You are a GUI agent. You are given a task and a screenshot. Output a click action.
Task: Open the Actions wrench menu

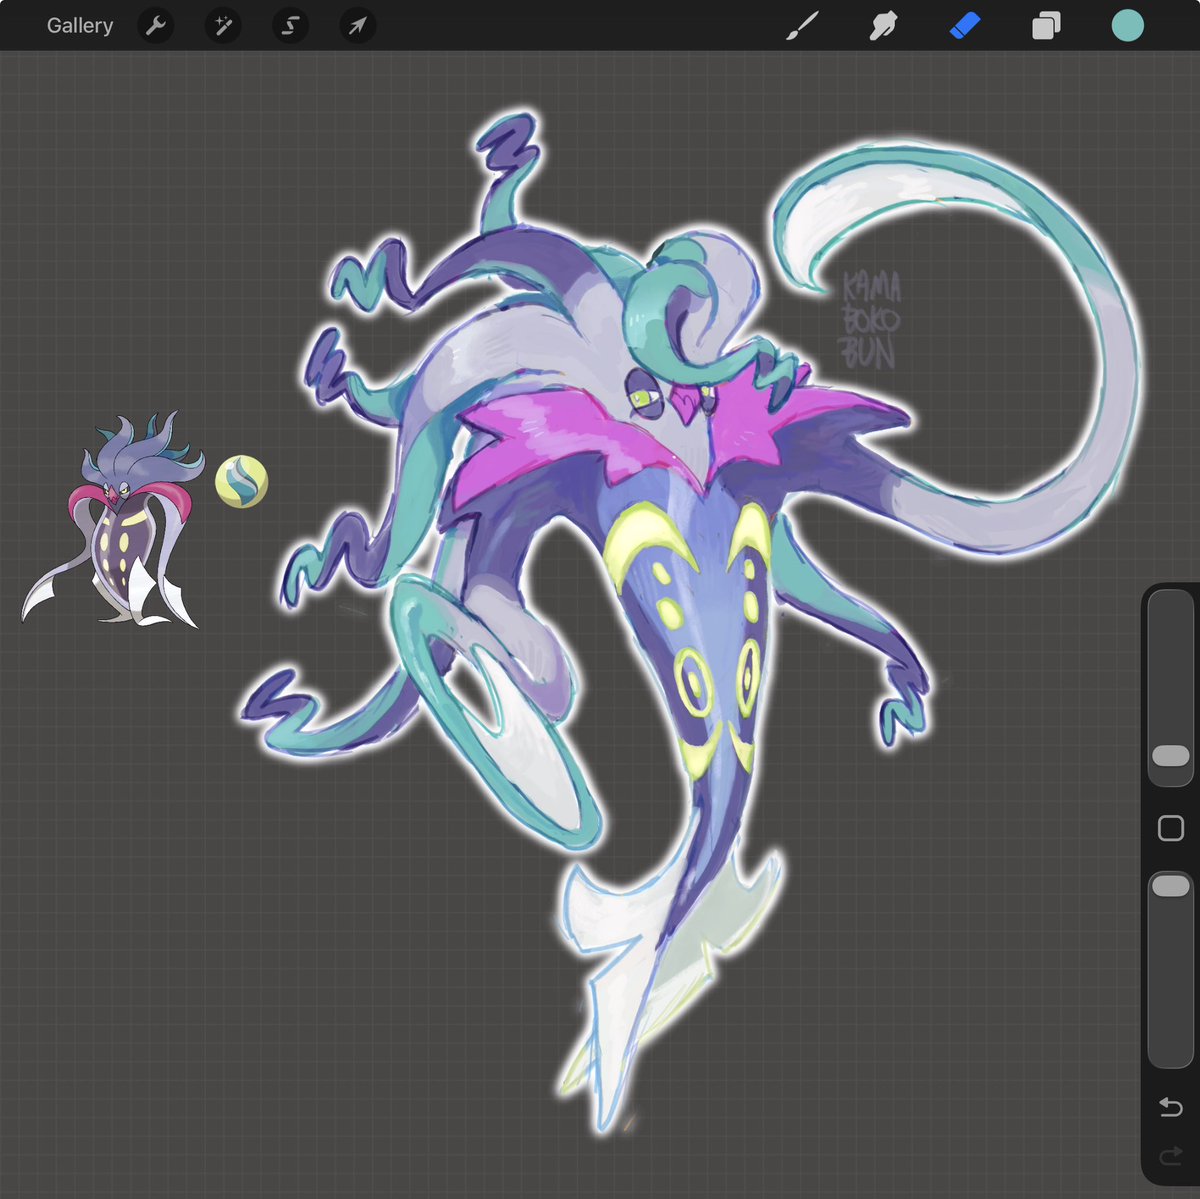click(x=155, y=25)
